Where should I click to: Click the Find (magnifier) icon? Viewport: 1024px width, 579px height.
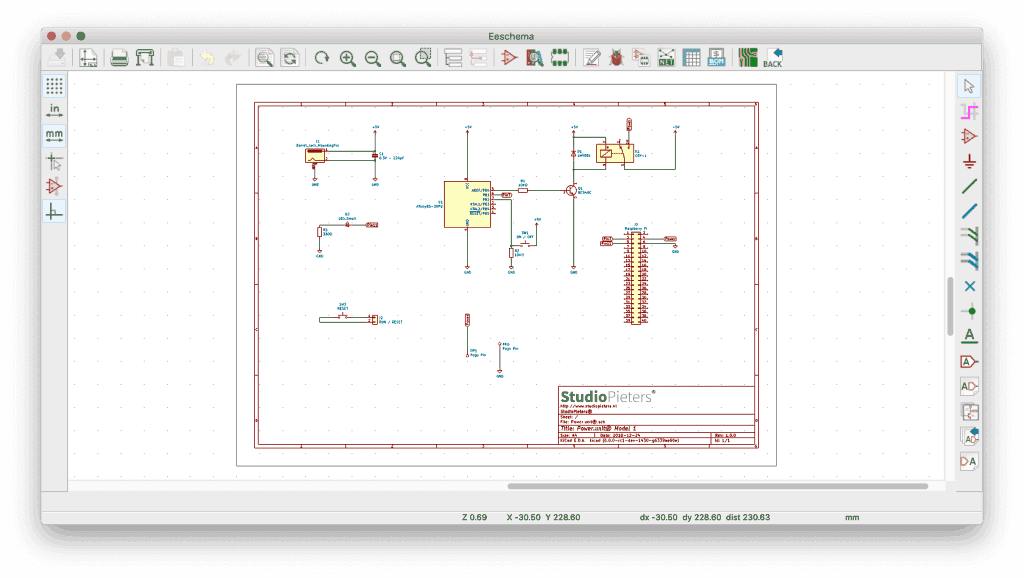coord(264,58)
